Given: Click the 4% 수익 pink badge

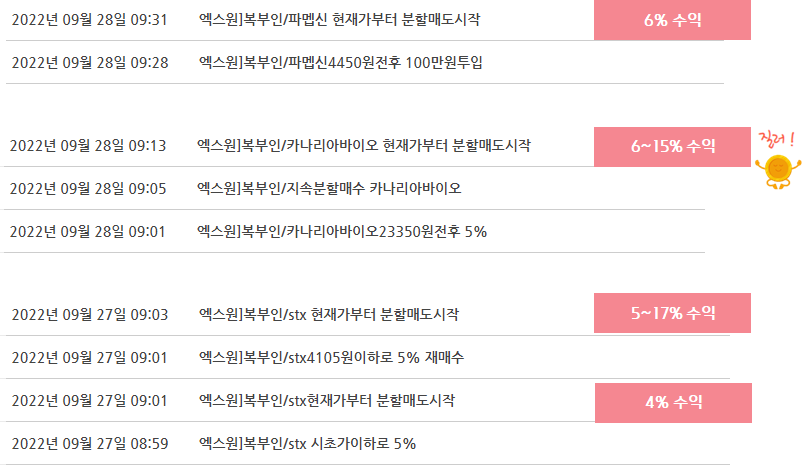Looking at the screenshot, I should pos(673,403).
